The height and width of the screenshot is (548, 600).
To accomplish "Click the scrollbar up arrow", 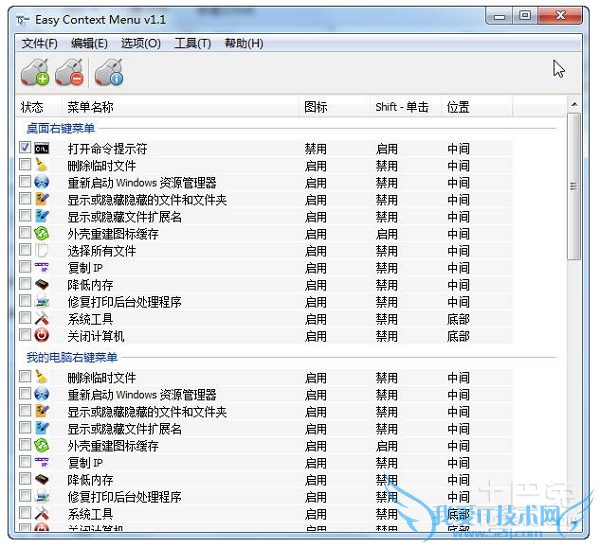I will [x=574, y=104].
